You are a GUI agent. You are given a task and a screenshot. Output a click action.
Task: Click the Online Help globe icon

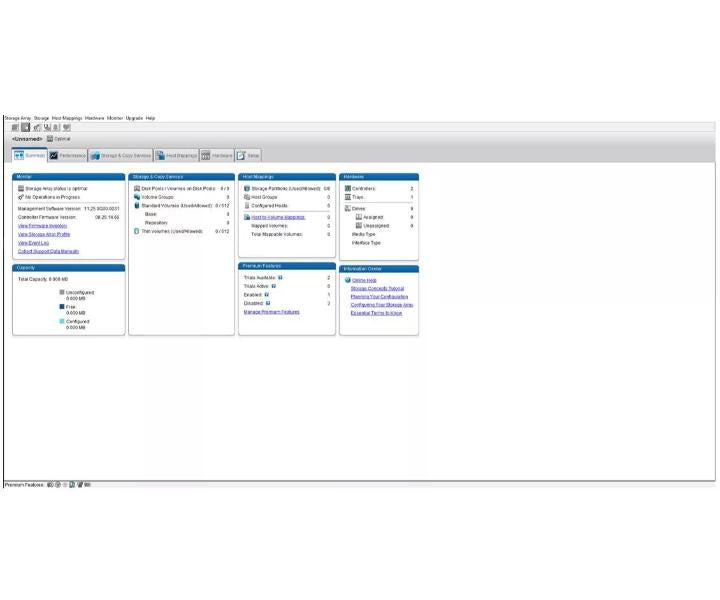pyautogui.click(x=347, y=280)
